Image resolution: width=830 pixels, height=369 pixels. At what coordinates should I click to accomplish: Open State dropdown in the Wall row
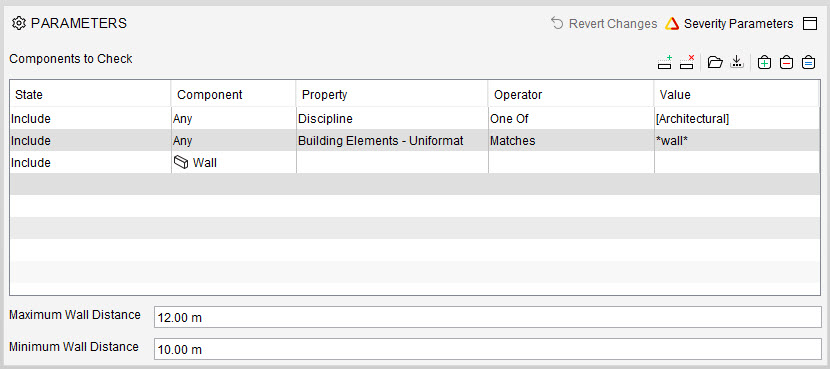click(90, 163)
